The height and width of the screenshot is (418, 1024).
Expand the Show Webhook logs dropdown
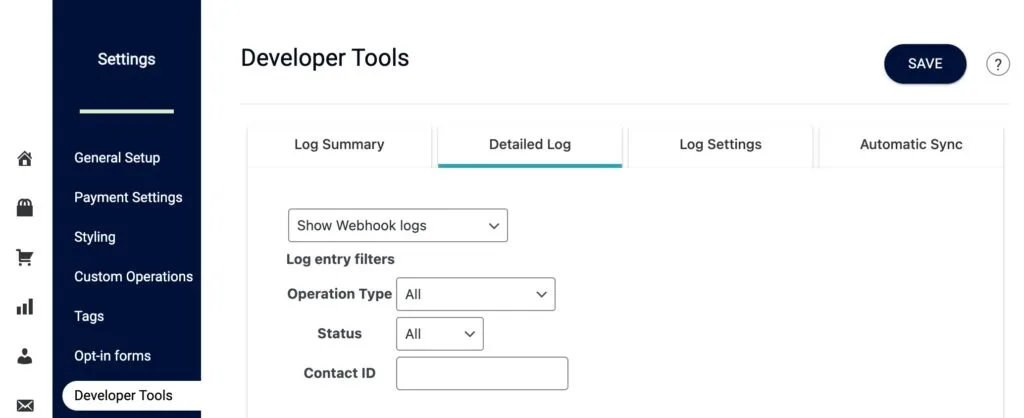(x=398, y=225)
